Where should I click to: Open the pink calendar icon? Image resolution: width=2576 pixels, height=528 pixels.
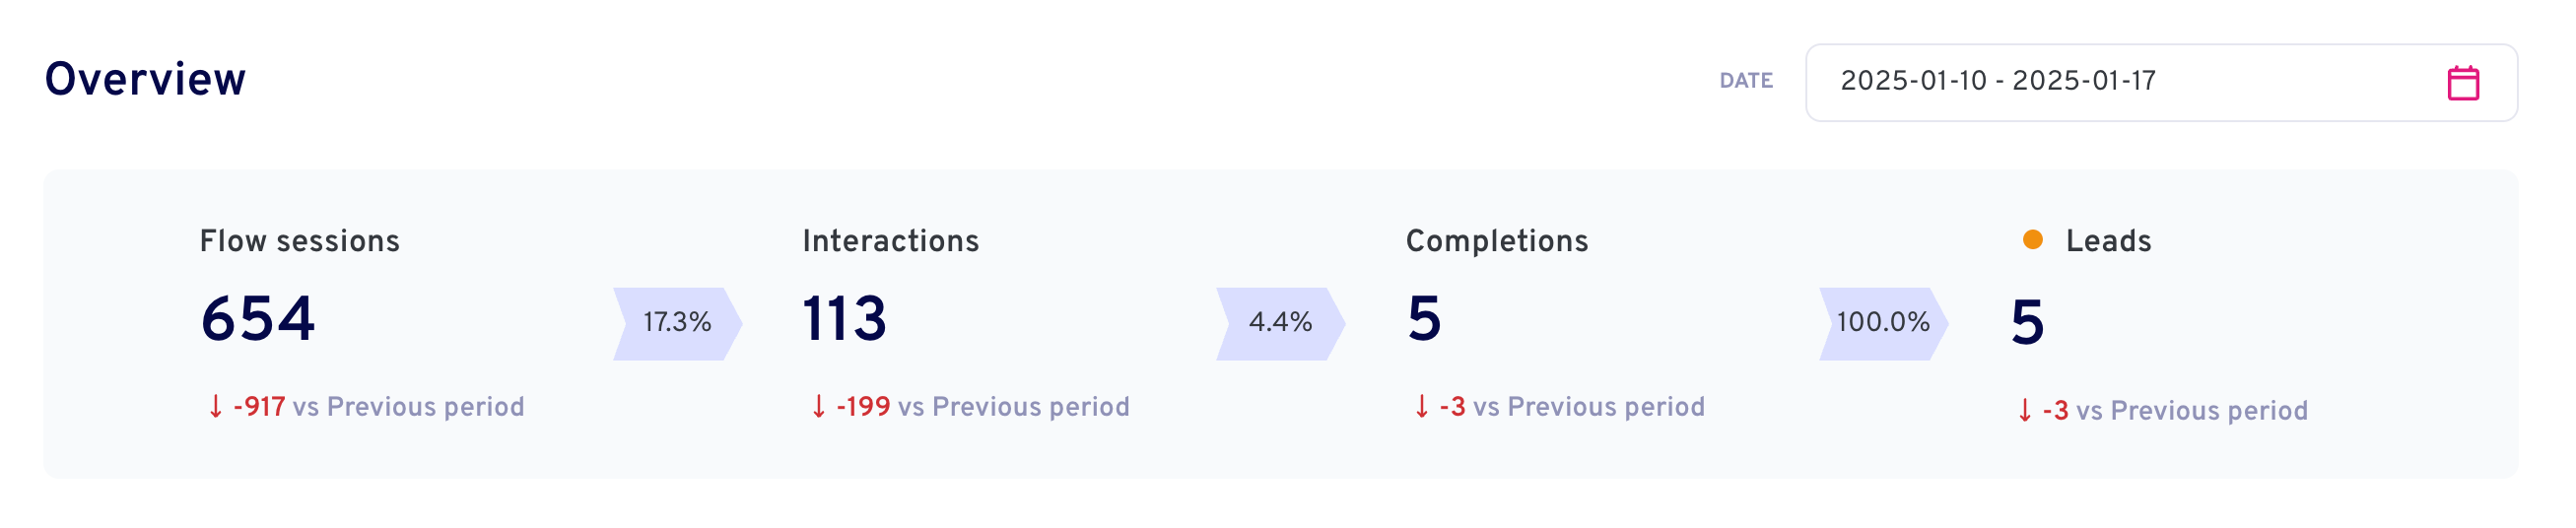click(x=2462, y=83)
